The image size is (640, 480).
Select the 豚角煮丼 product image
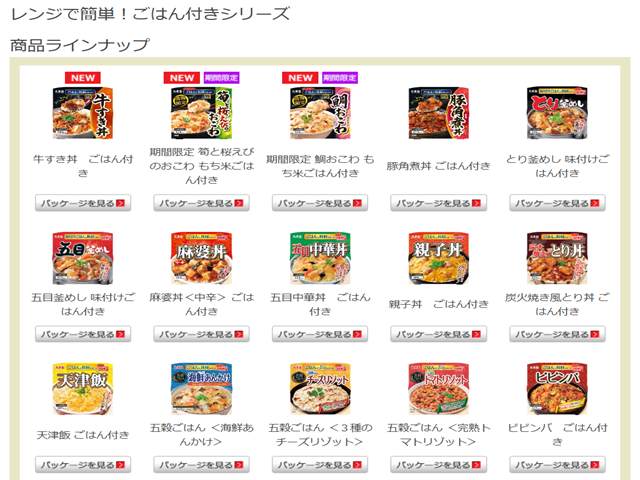point(439,113)
